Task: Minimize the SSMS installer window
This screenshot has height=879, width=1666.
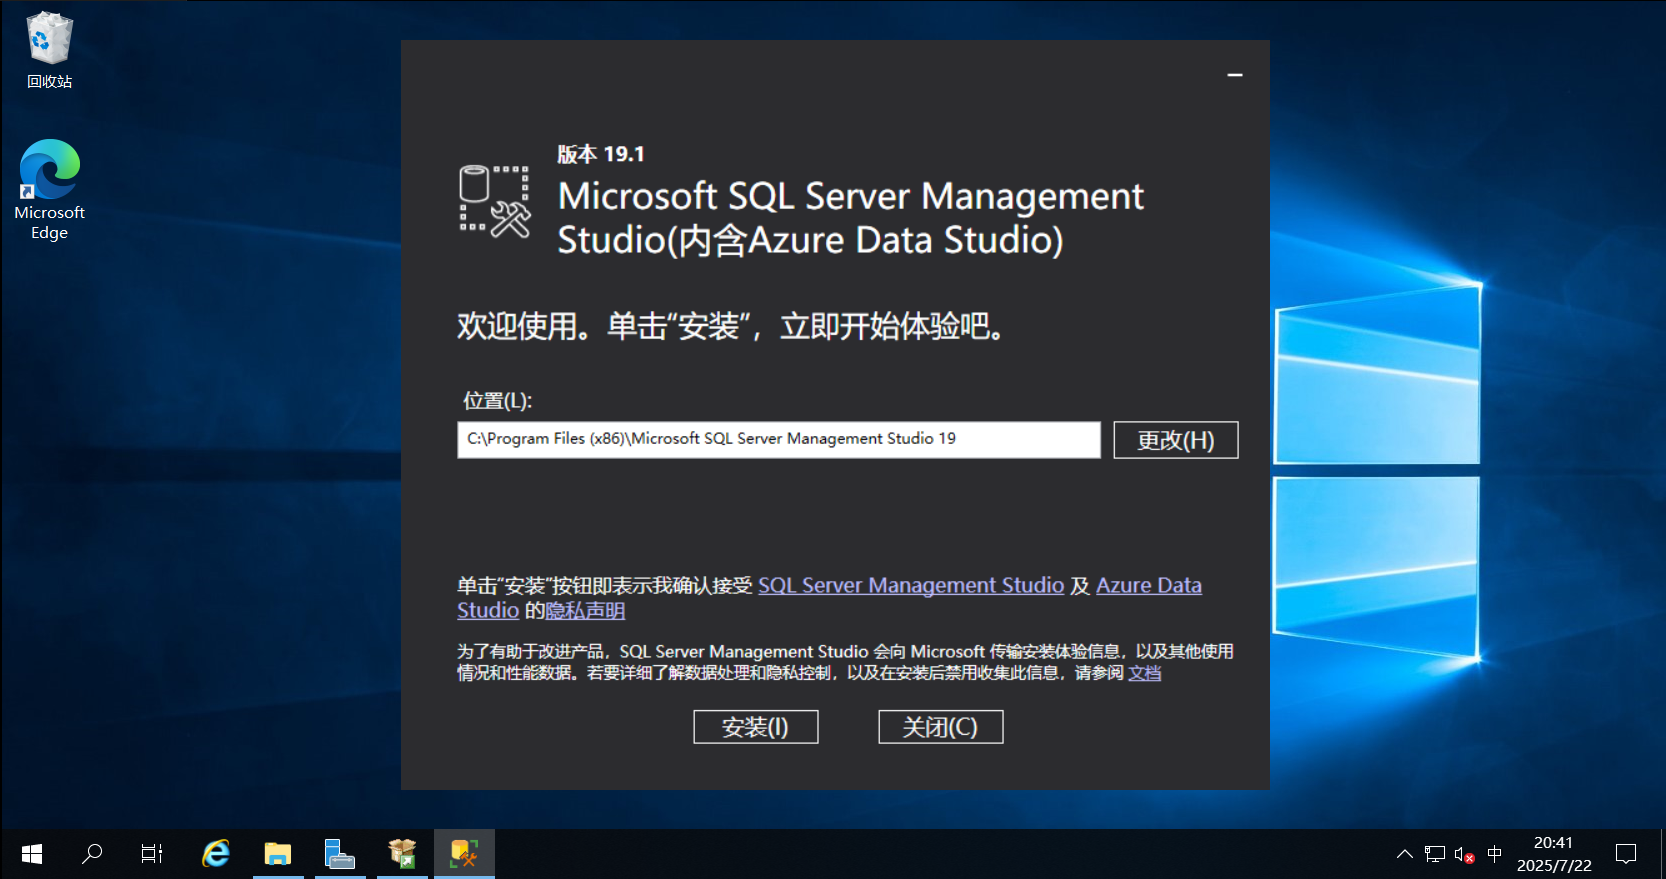Action: 1235,75
